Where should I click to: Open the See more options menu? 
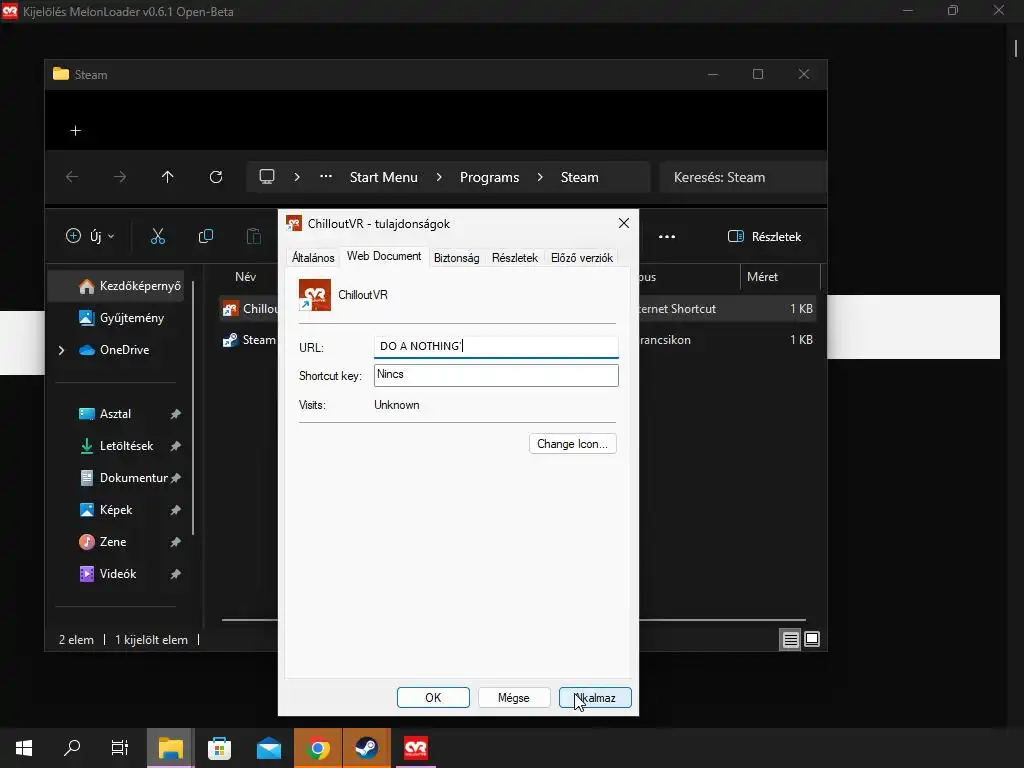(667, 236)
